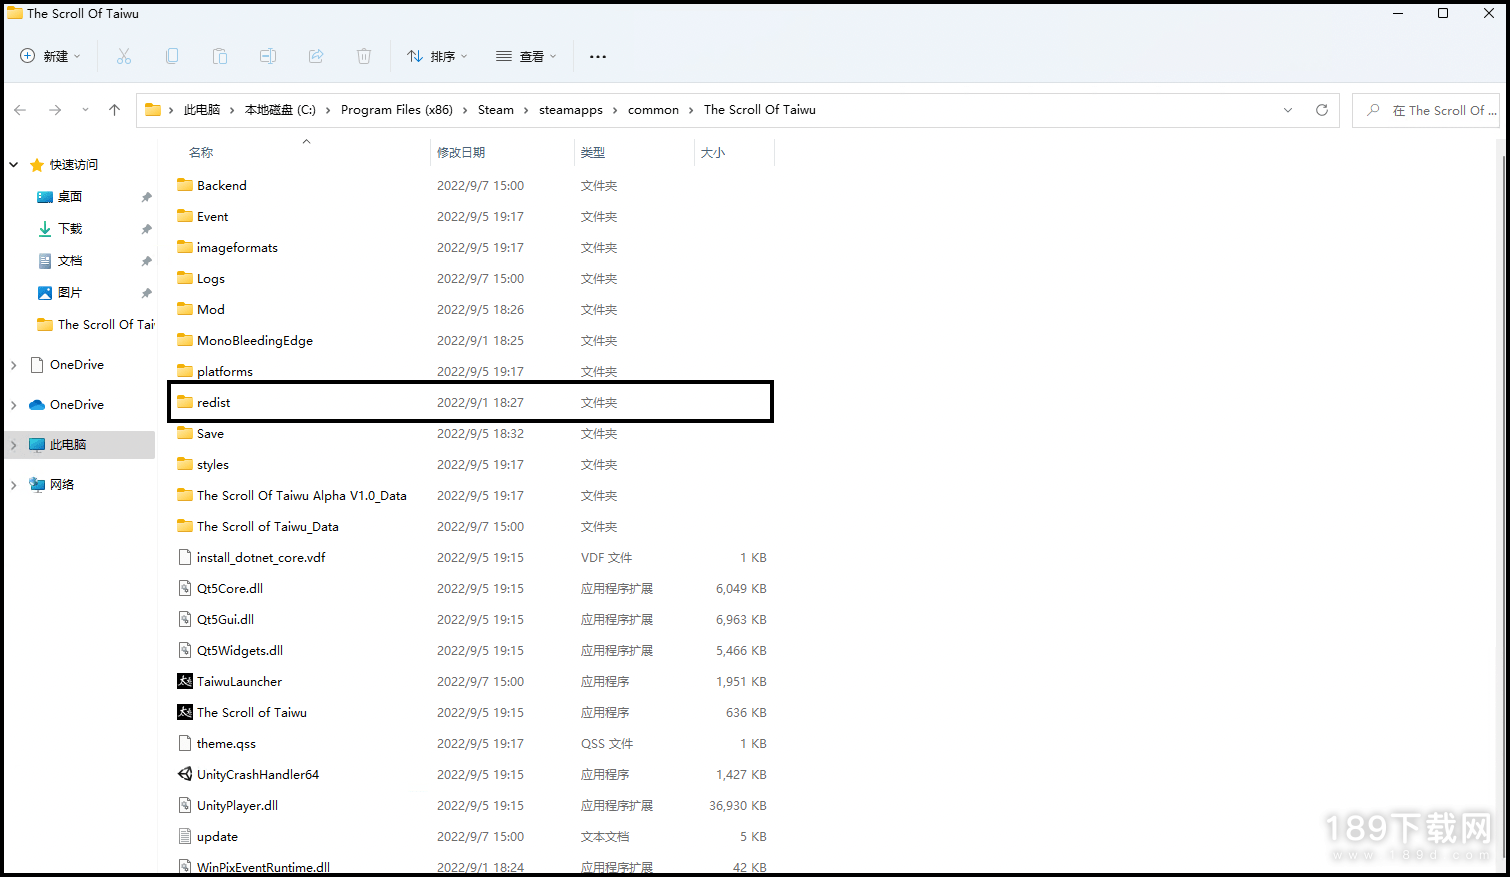
Task: Expand the first OneDrive tree node
Action: tap(14, 365)
